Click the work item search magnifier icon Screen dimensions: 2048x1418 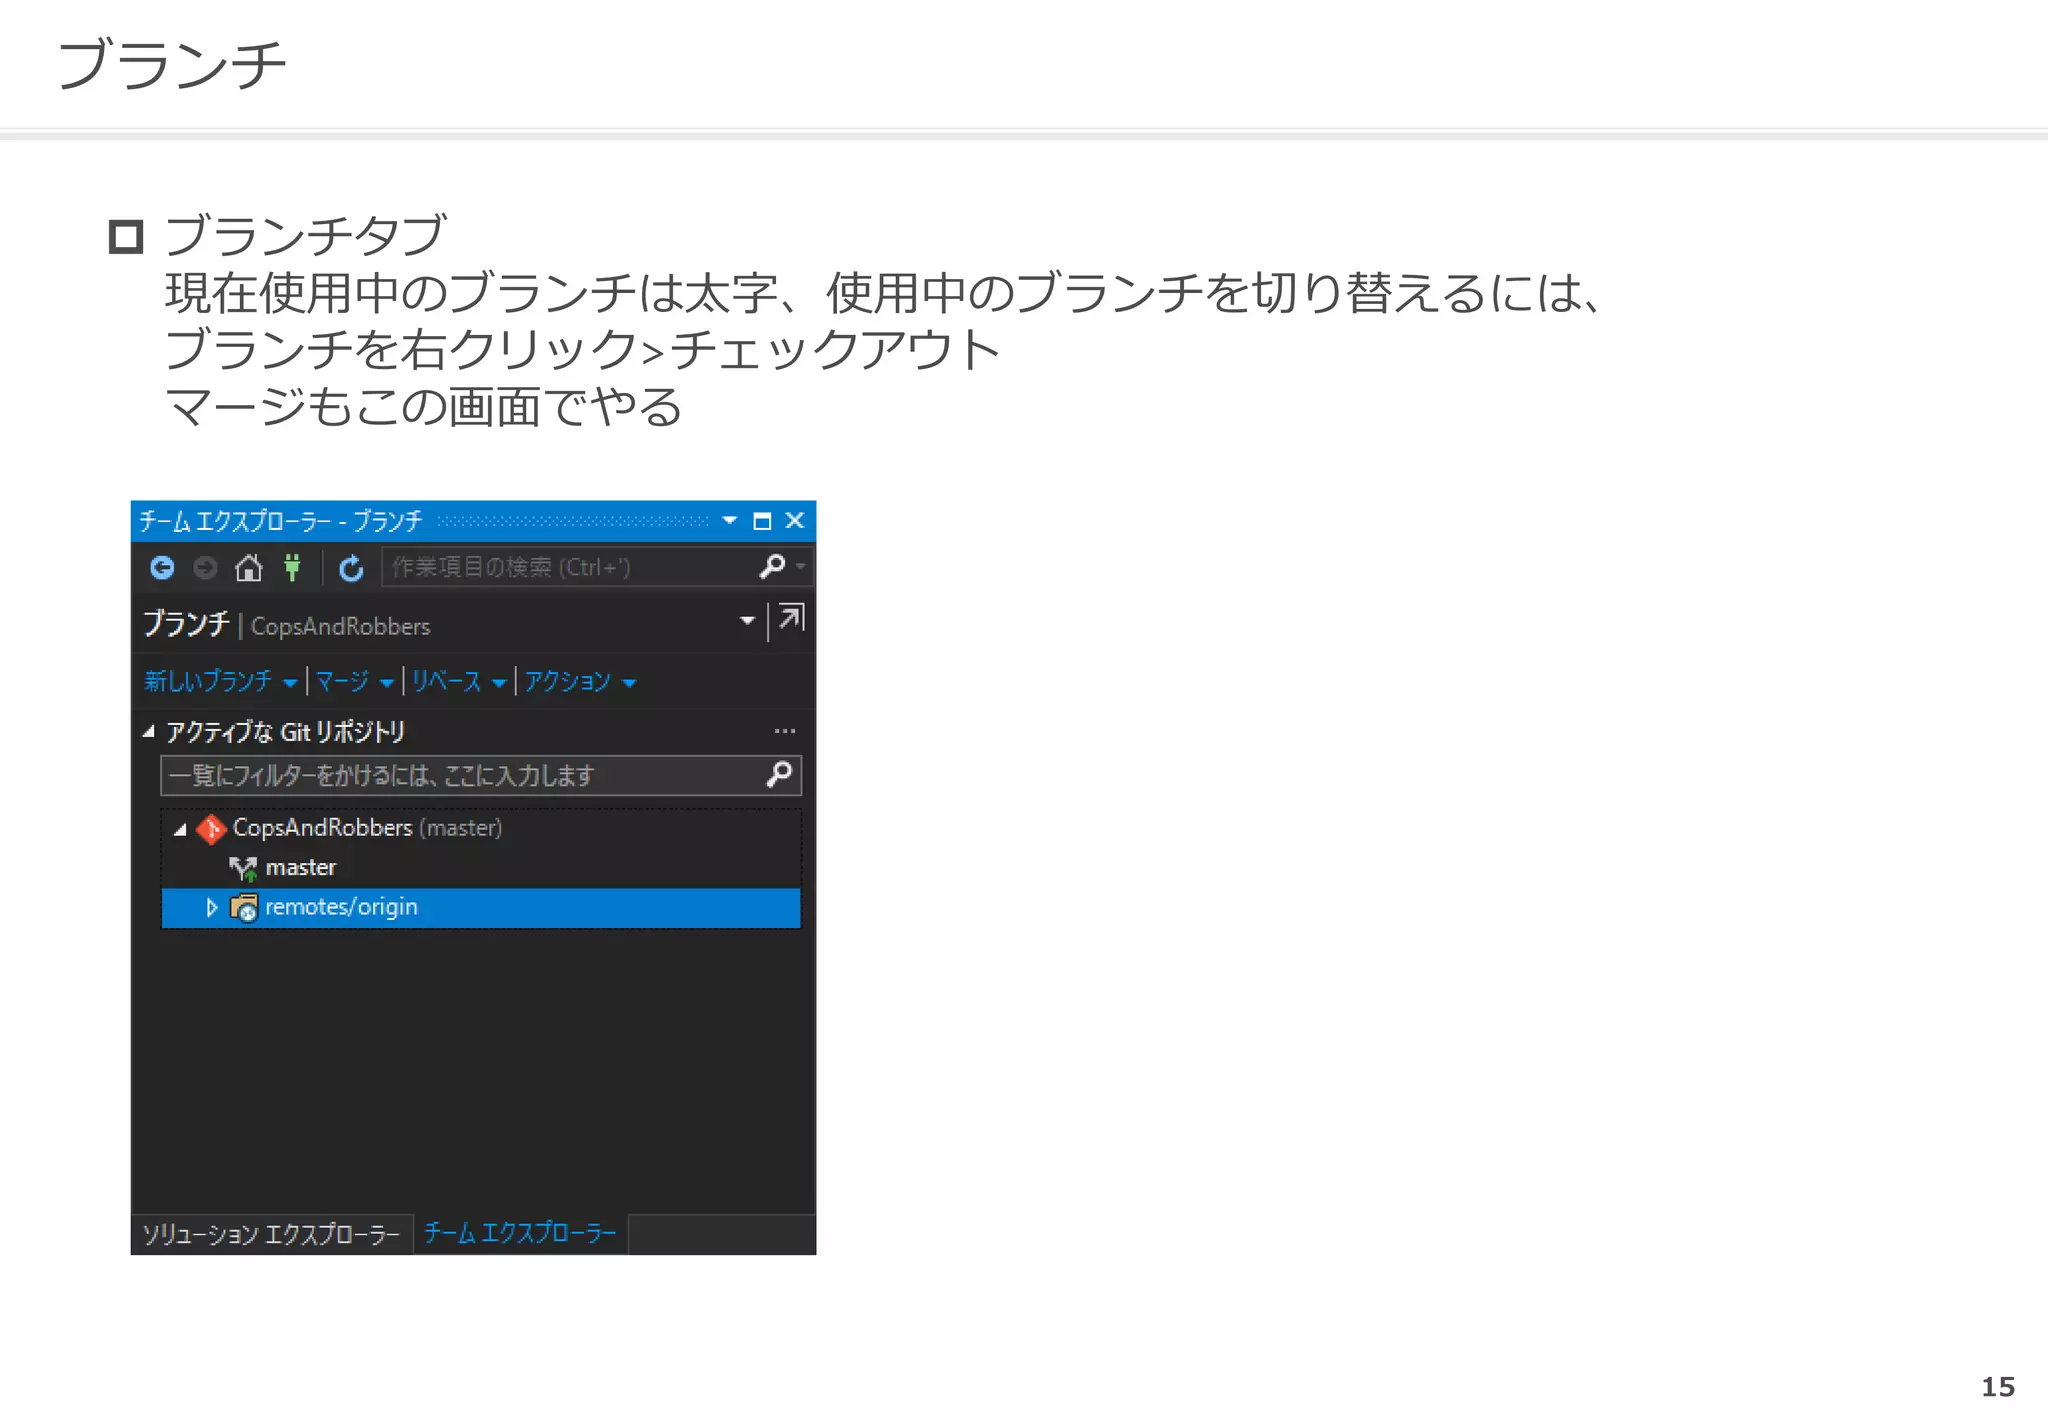772,567
